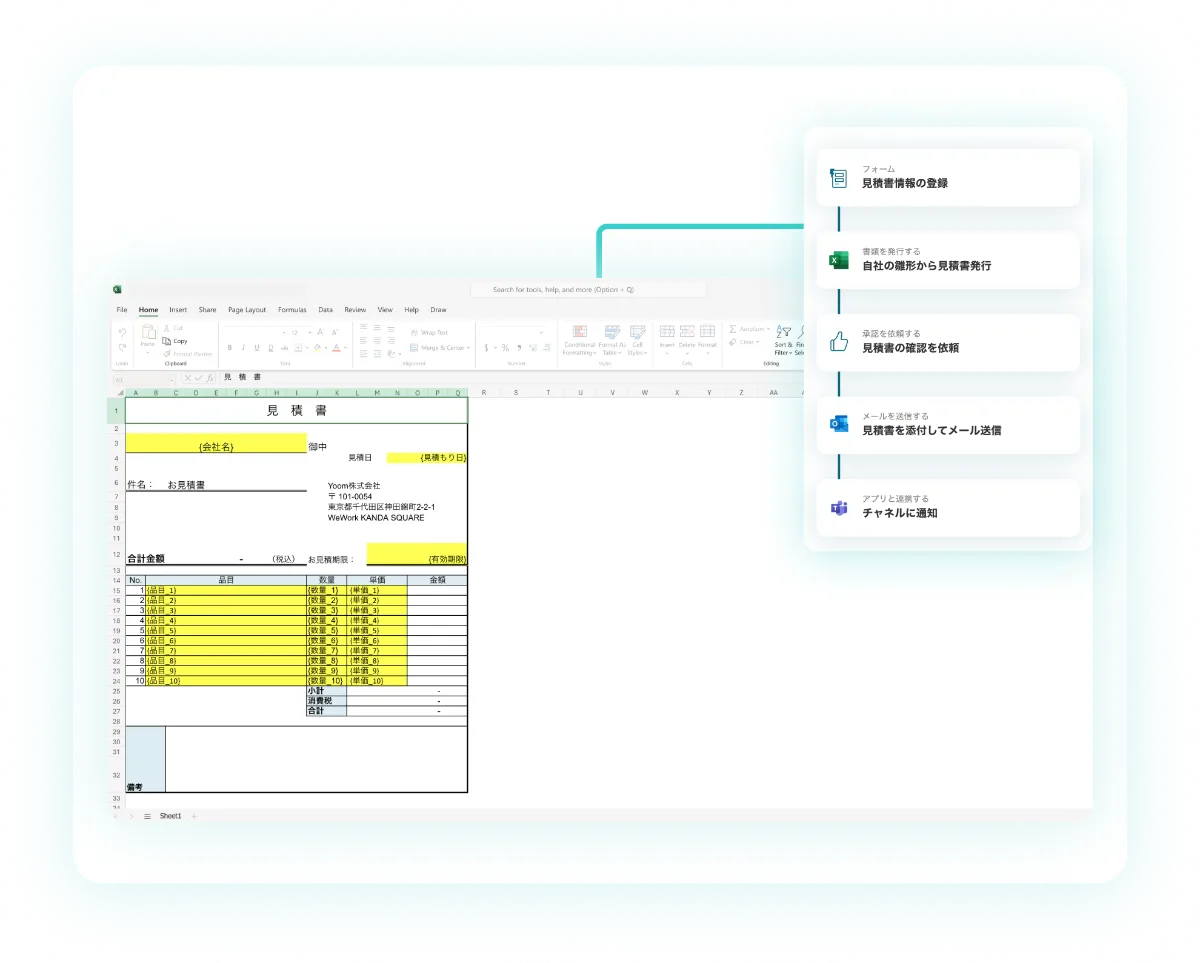This screenshot has width=1200, height=963.
Task: Click the 消費税 label cell
Action: (x=326, y=700)
